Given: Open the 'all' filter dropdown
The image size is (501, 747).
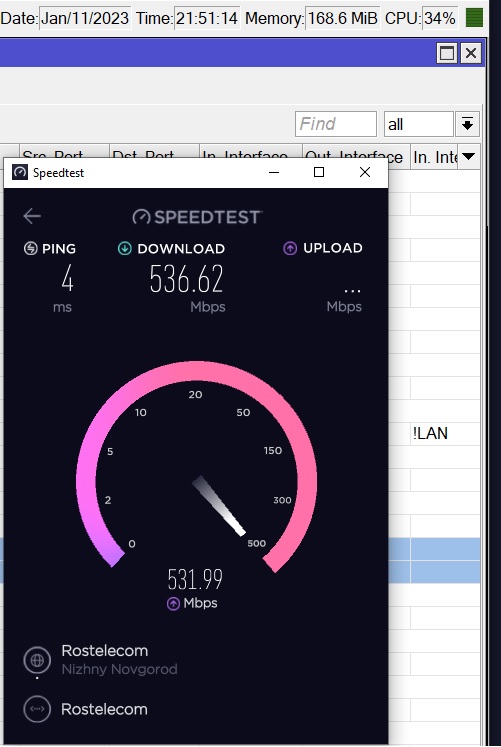Looking at the screenshot, I should 419,124.
